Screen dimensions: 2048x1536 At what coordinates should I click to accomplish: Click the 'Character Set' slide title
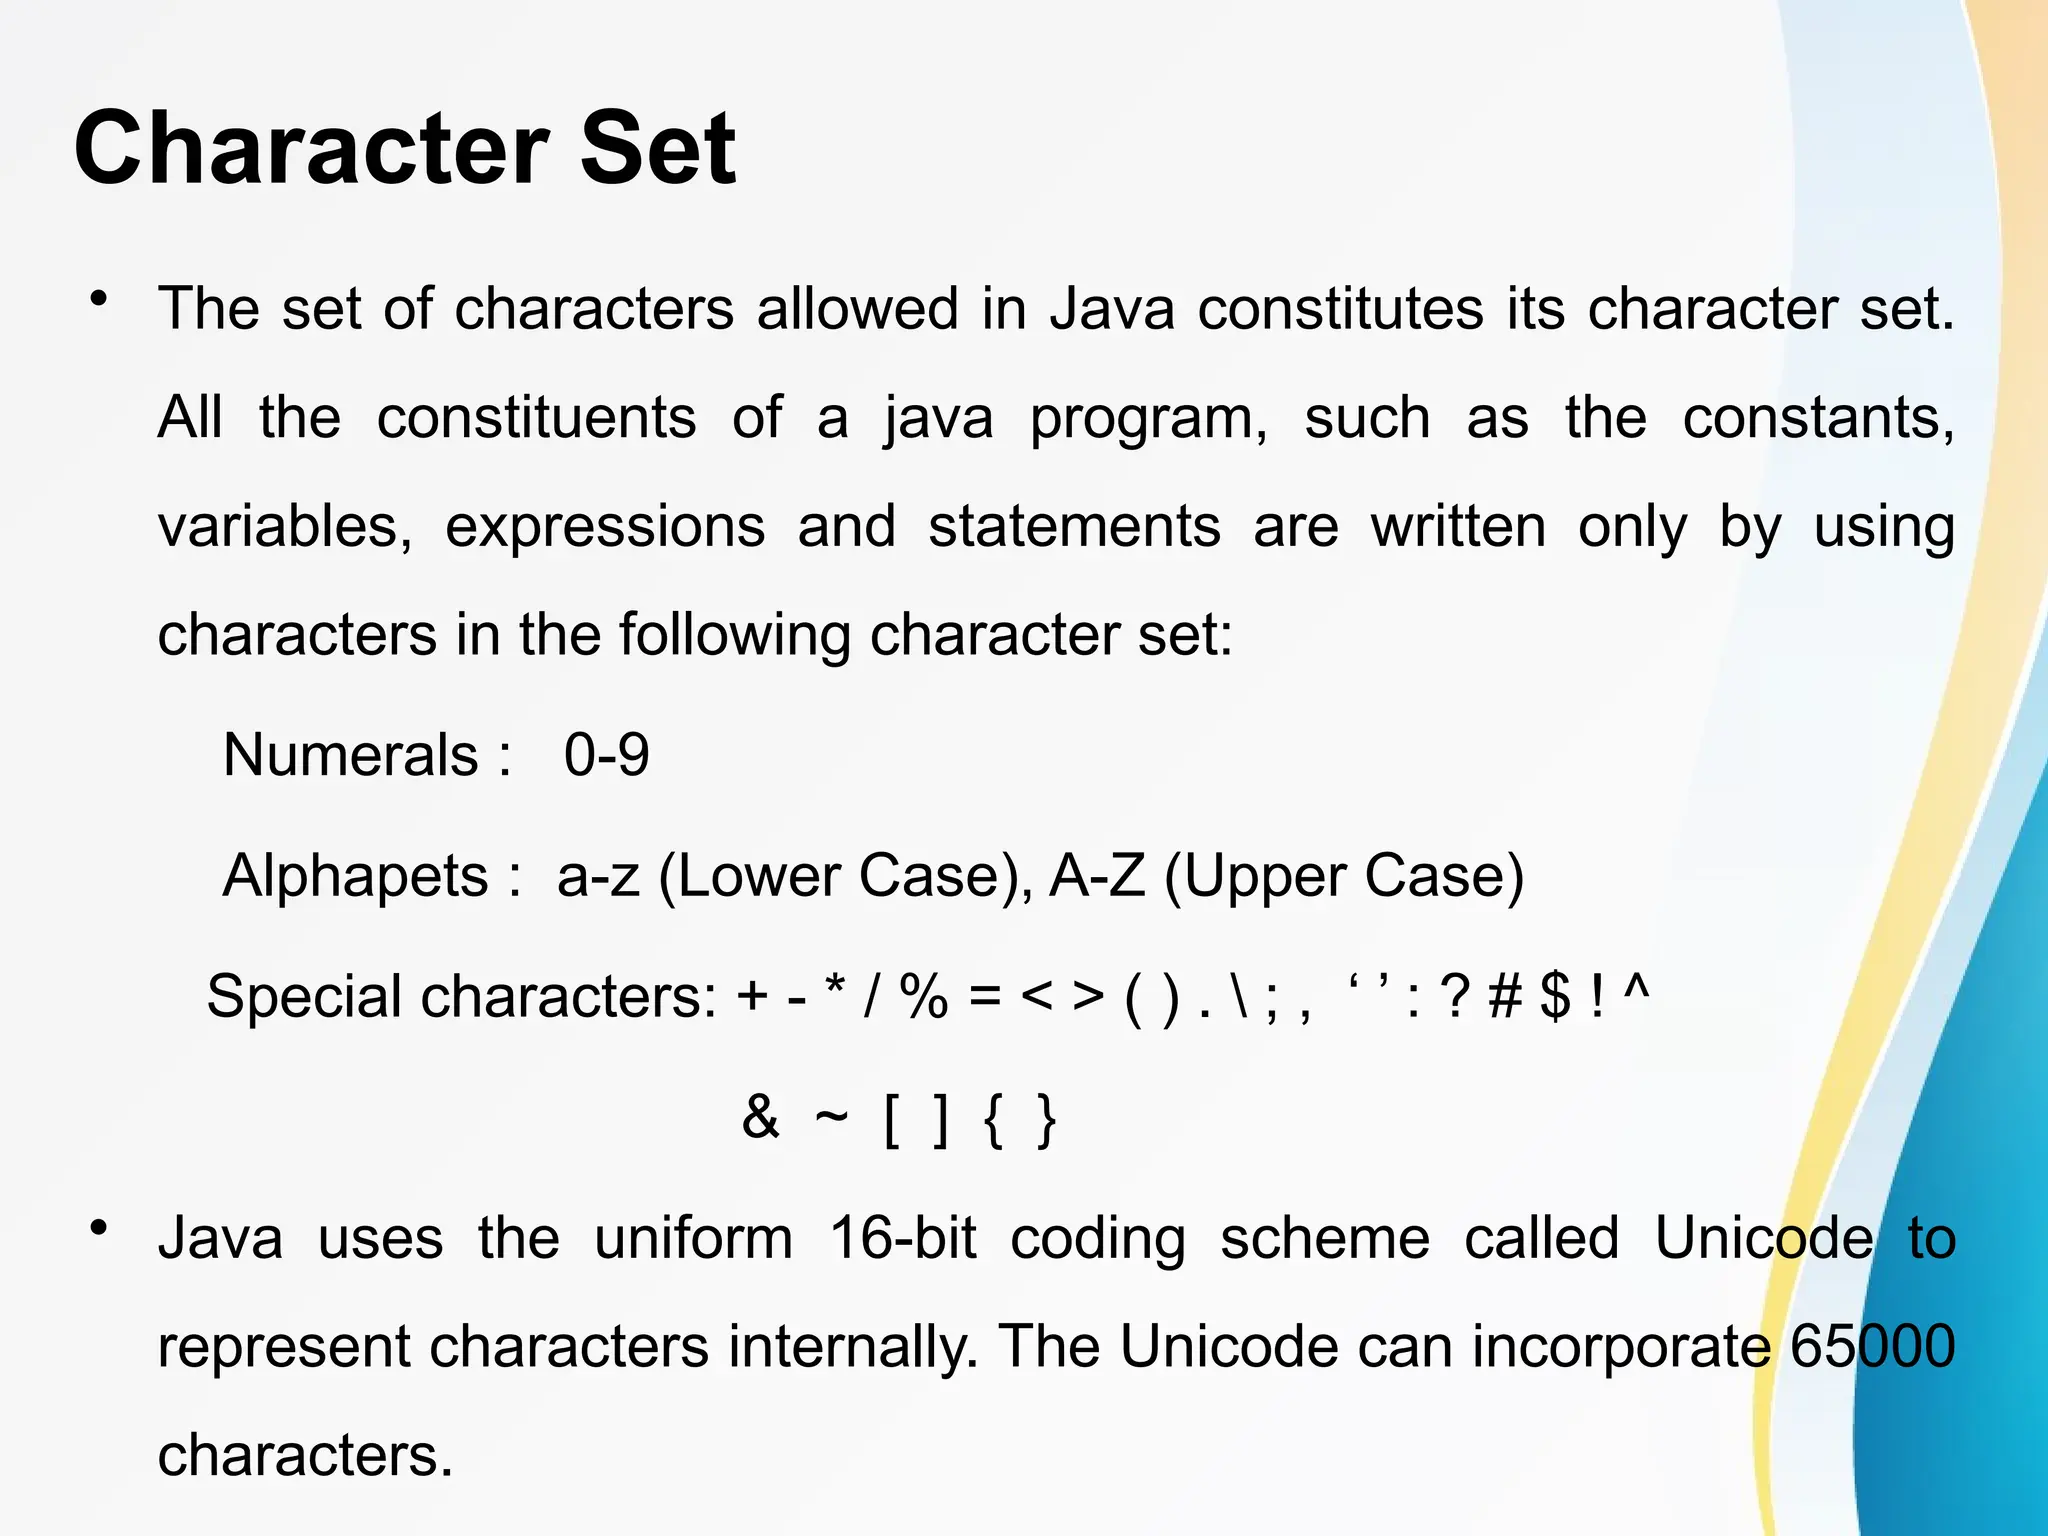tap(404, 148)
